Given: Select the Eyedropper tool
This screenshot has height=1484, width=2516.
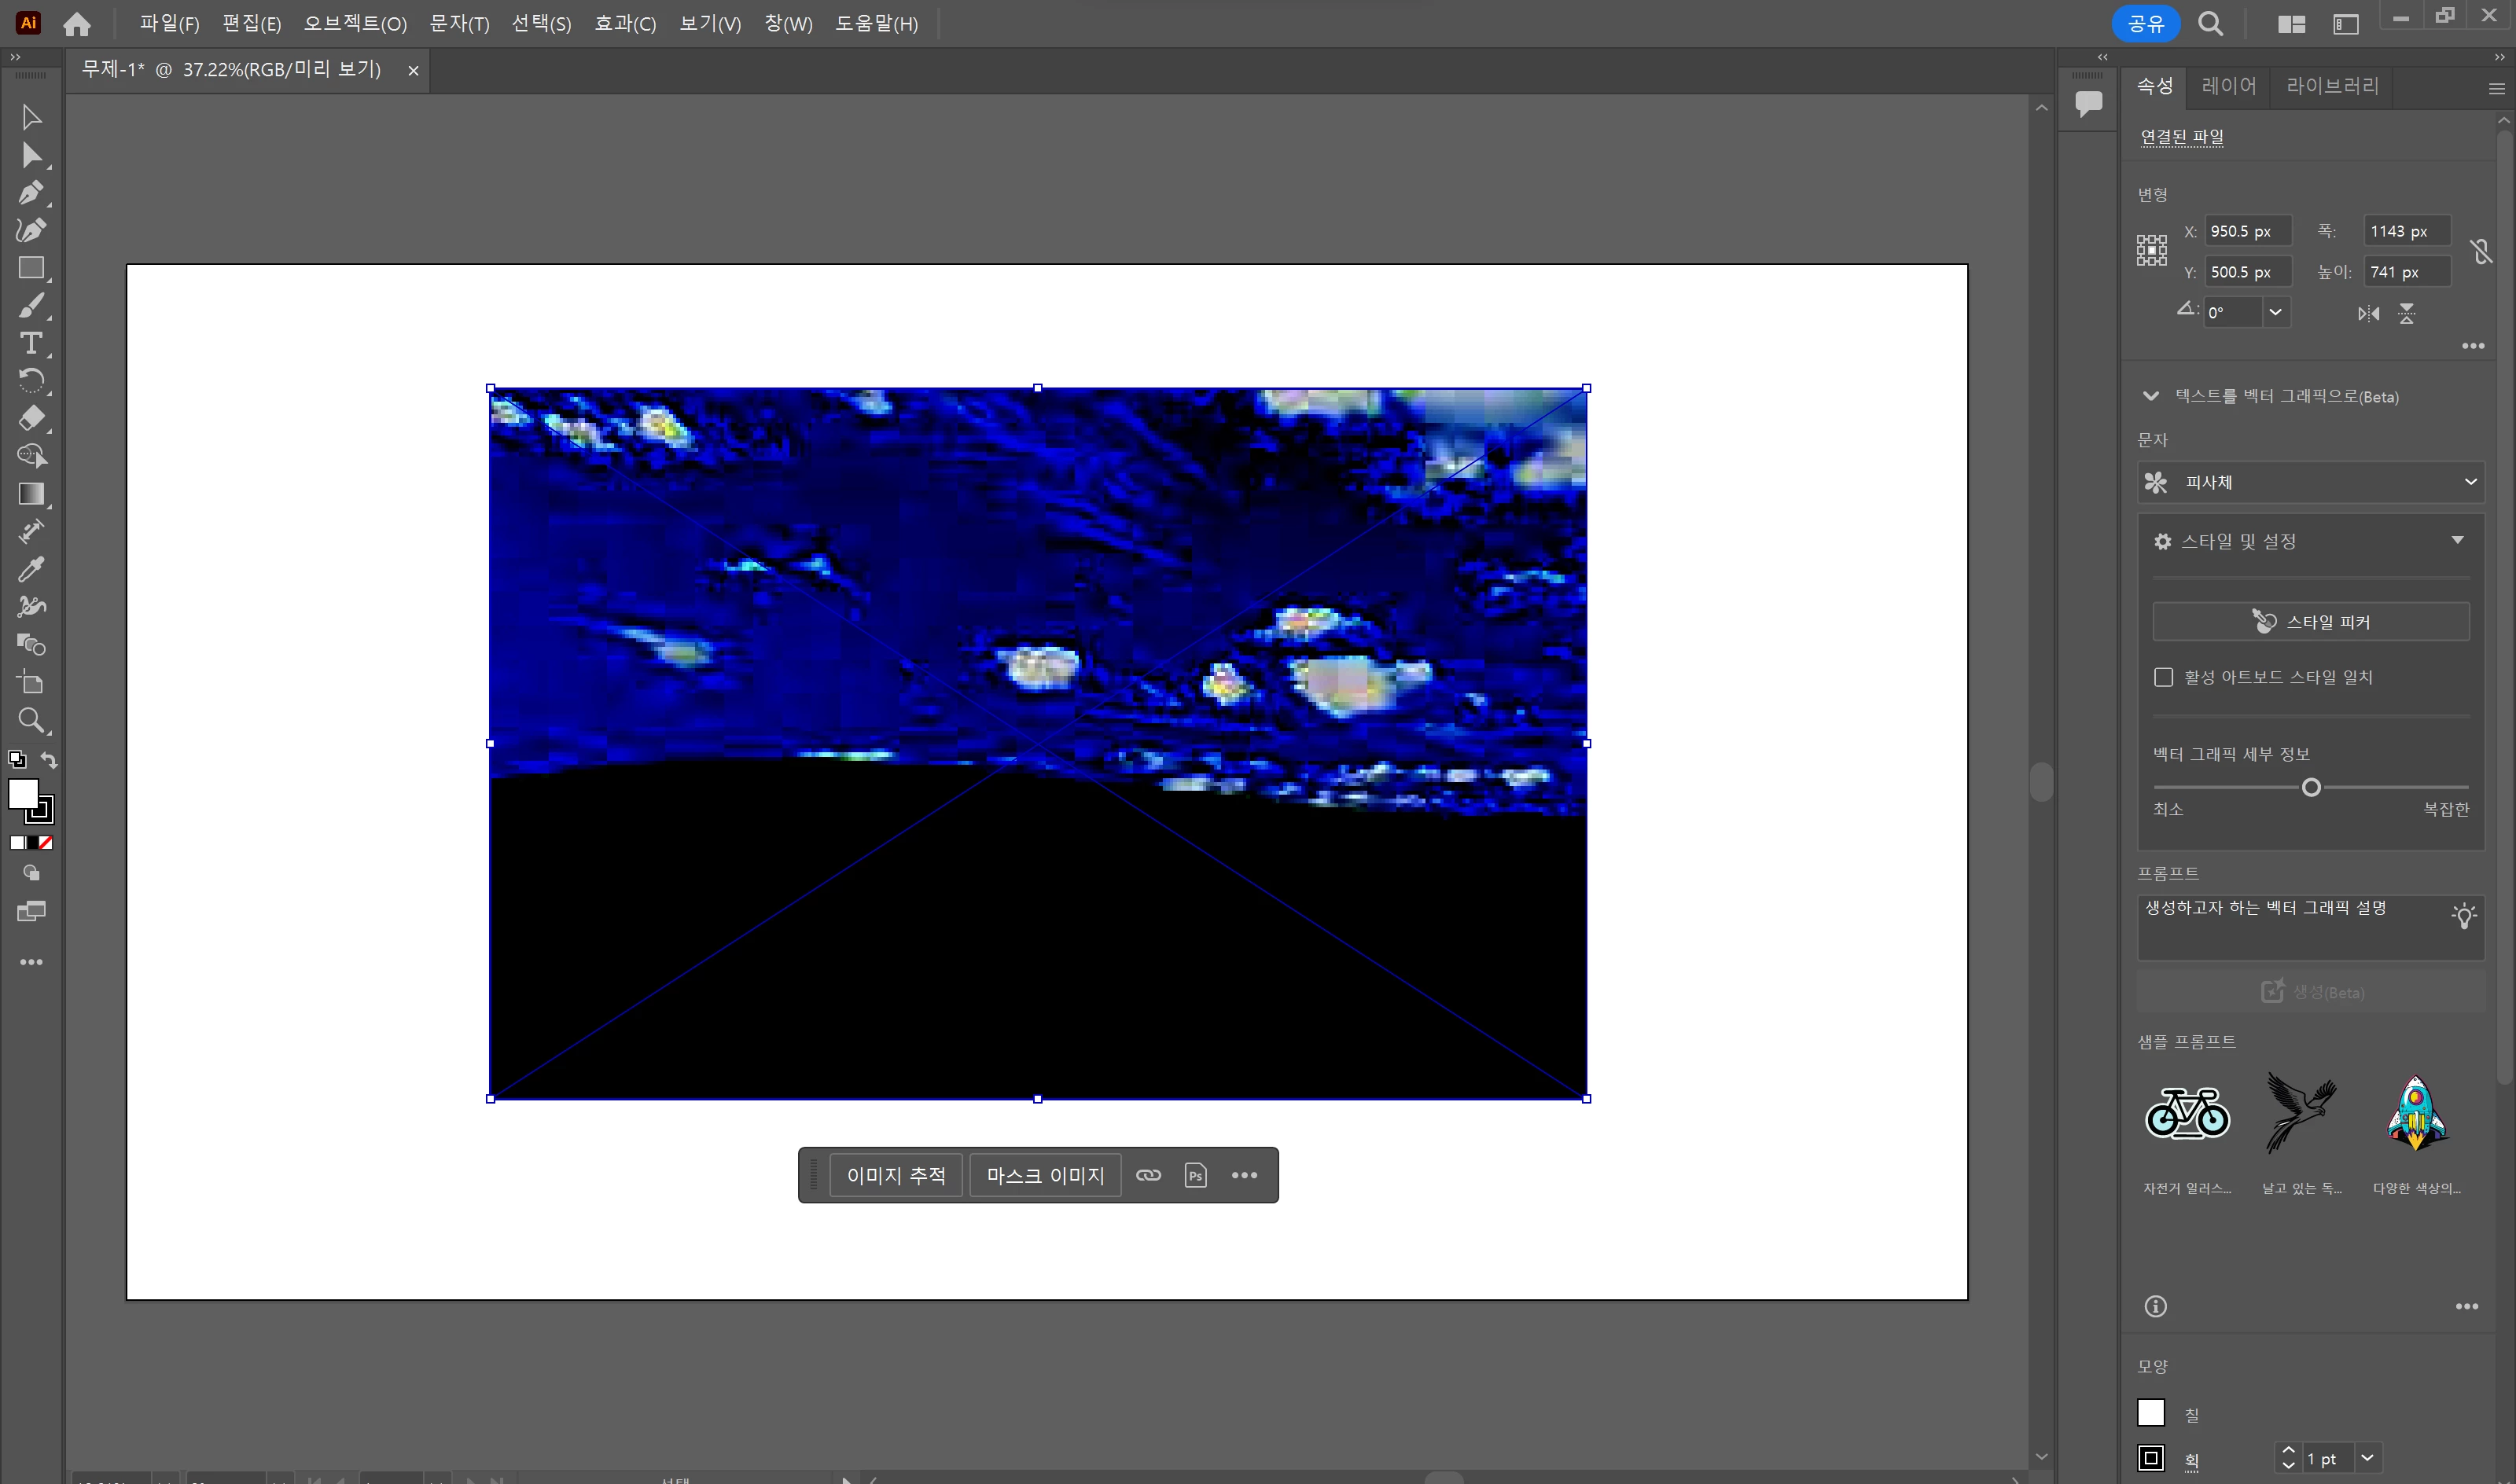Looking at the screenshot, I should [x=31, y=569].
